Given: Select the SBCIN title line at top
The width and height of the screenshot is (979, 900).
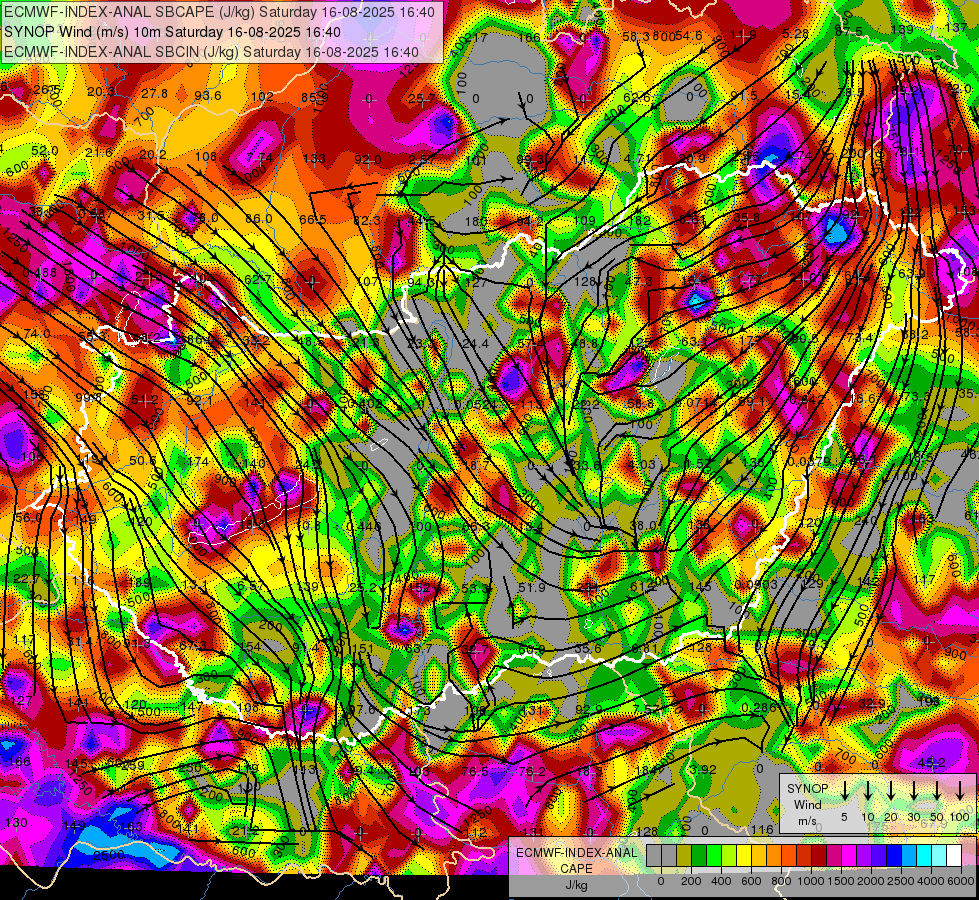Looking at the screenshot, I should (211, 52).
